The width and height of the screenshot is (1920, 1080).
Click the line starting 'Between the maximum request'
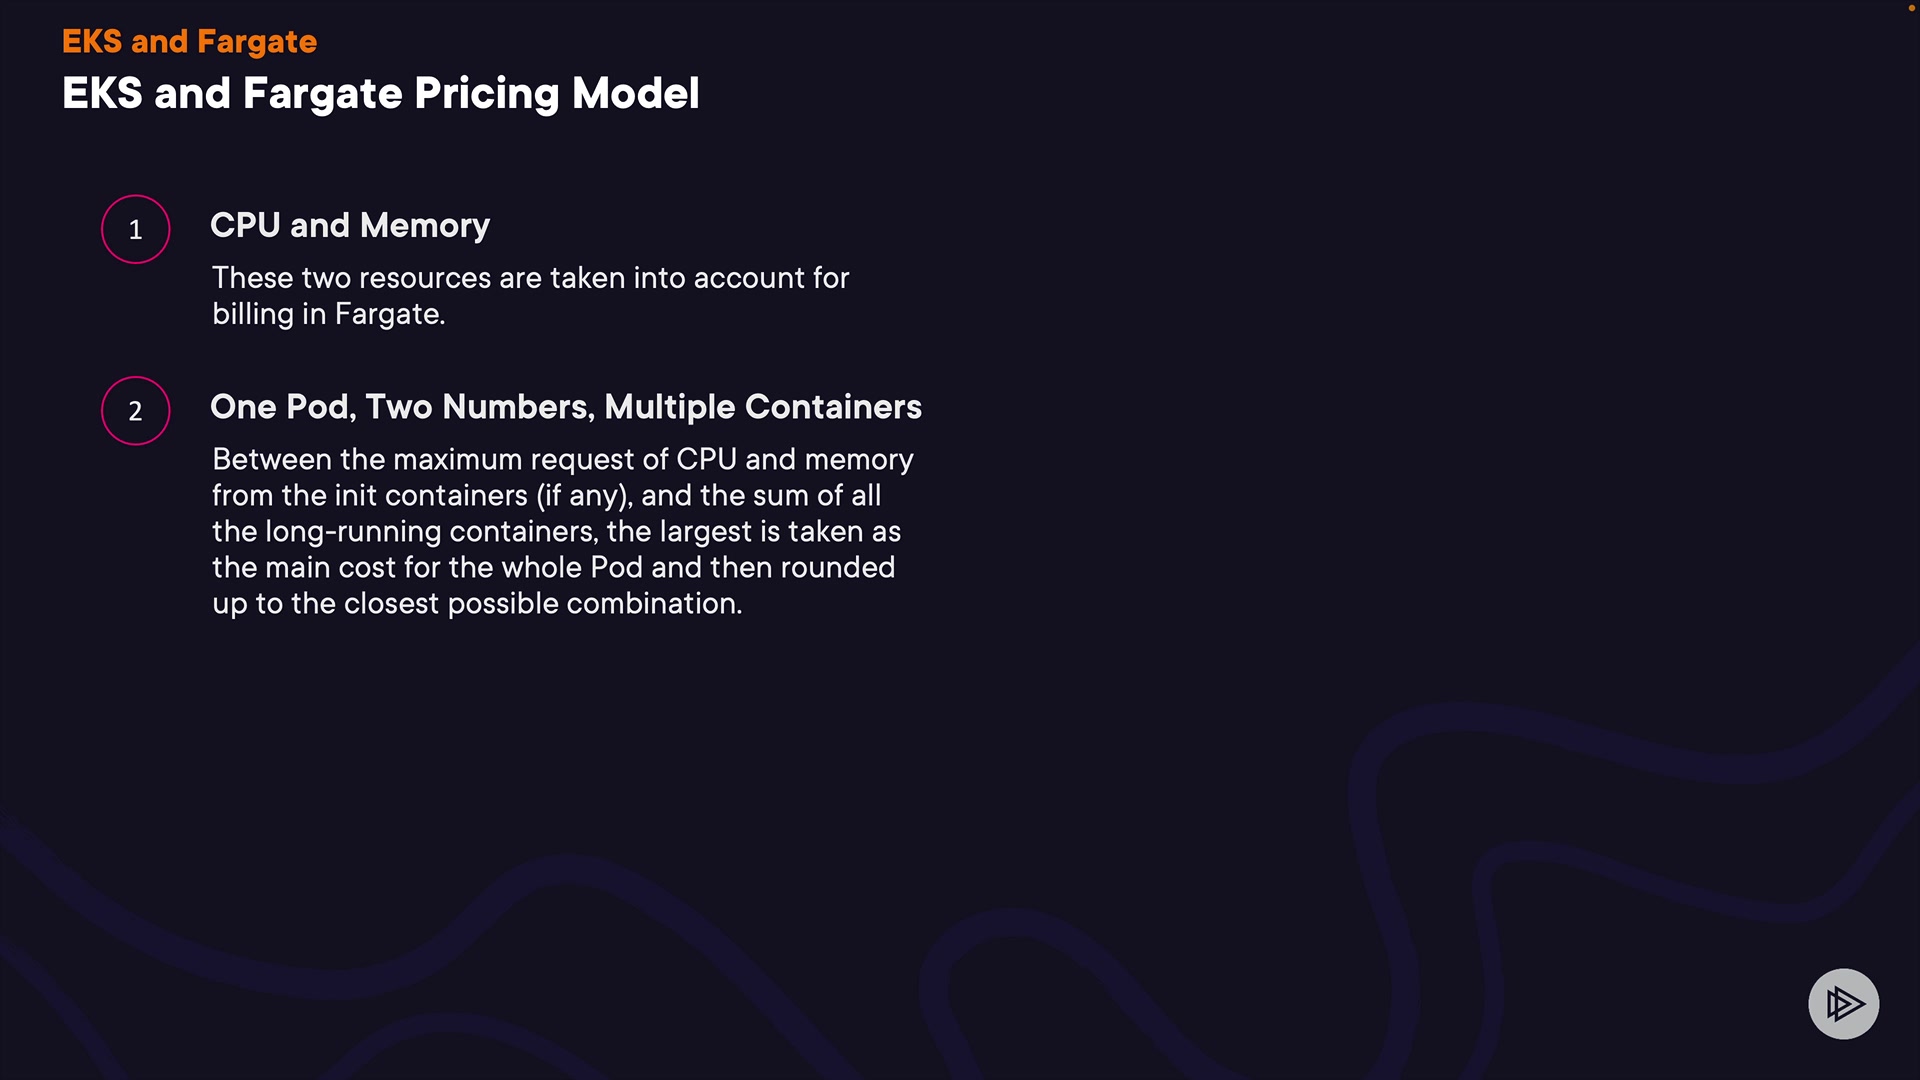tap(562, 459)
